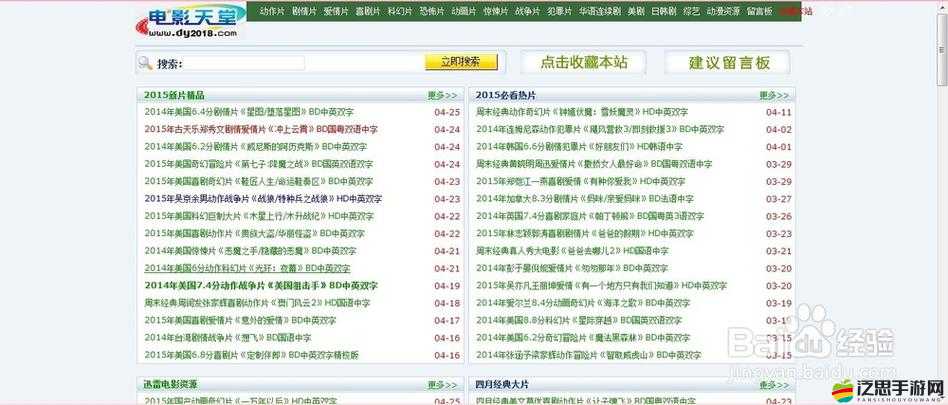Open the 《木星上行/木升战纪》 movie link
This screenshot has width=948, height=405.
[x=259, y=216]
